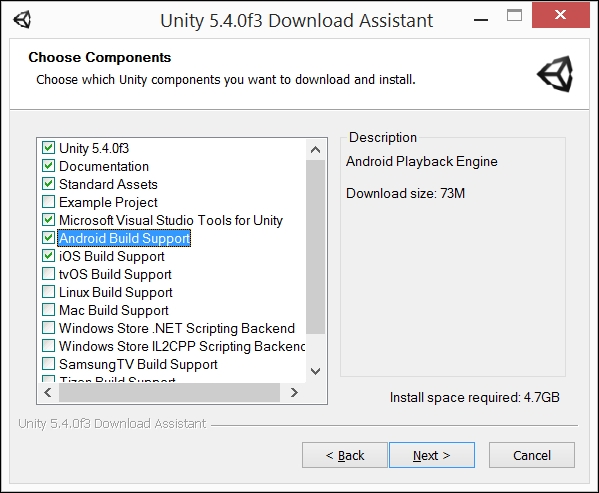Return to previous page with Back

pos(345,455)
